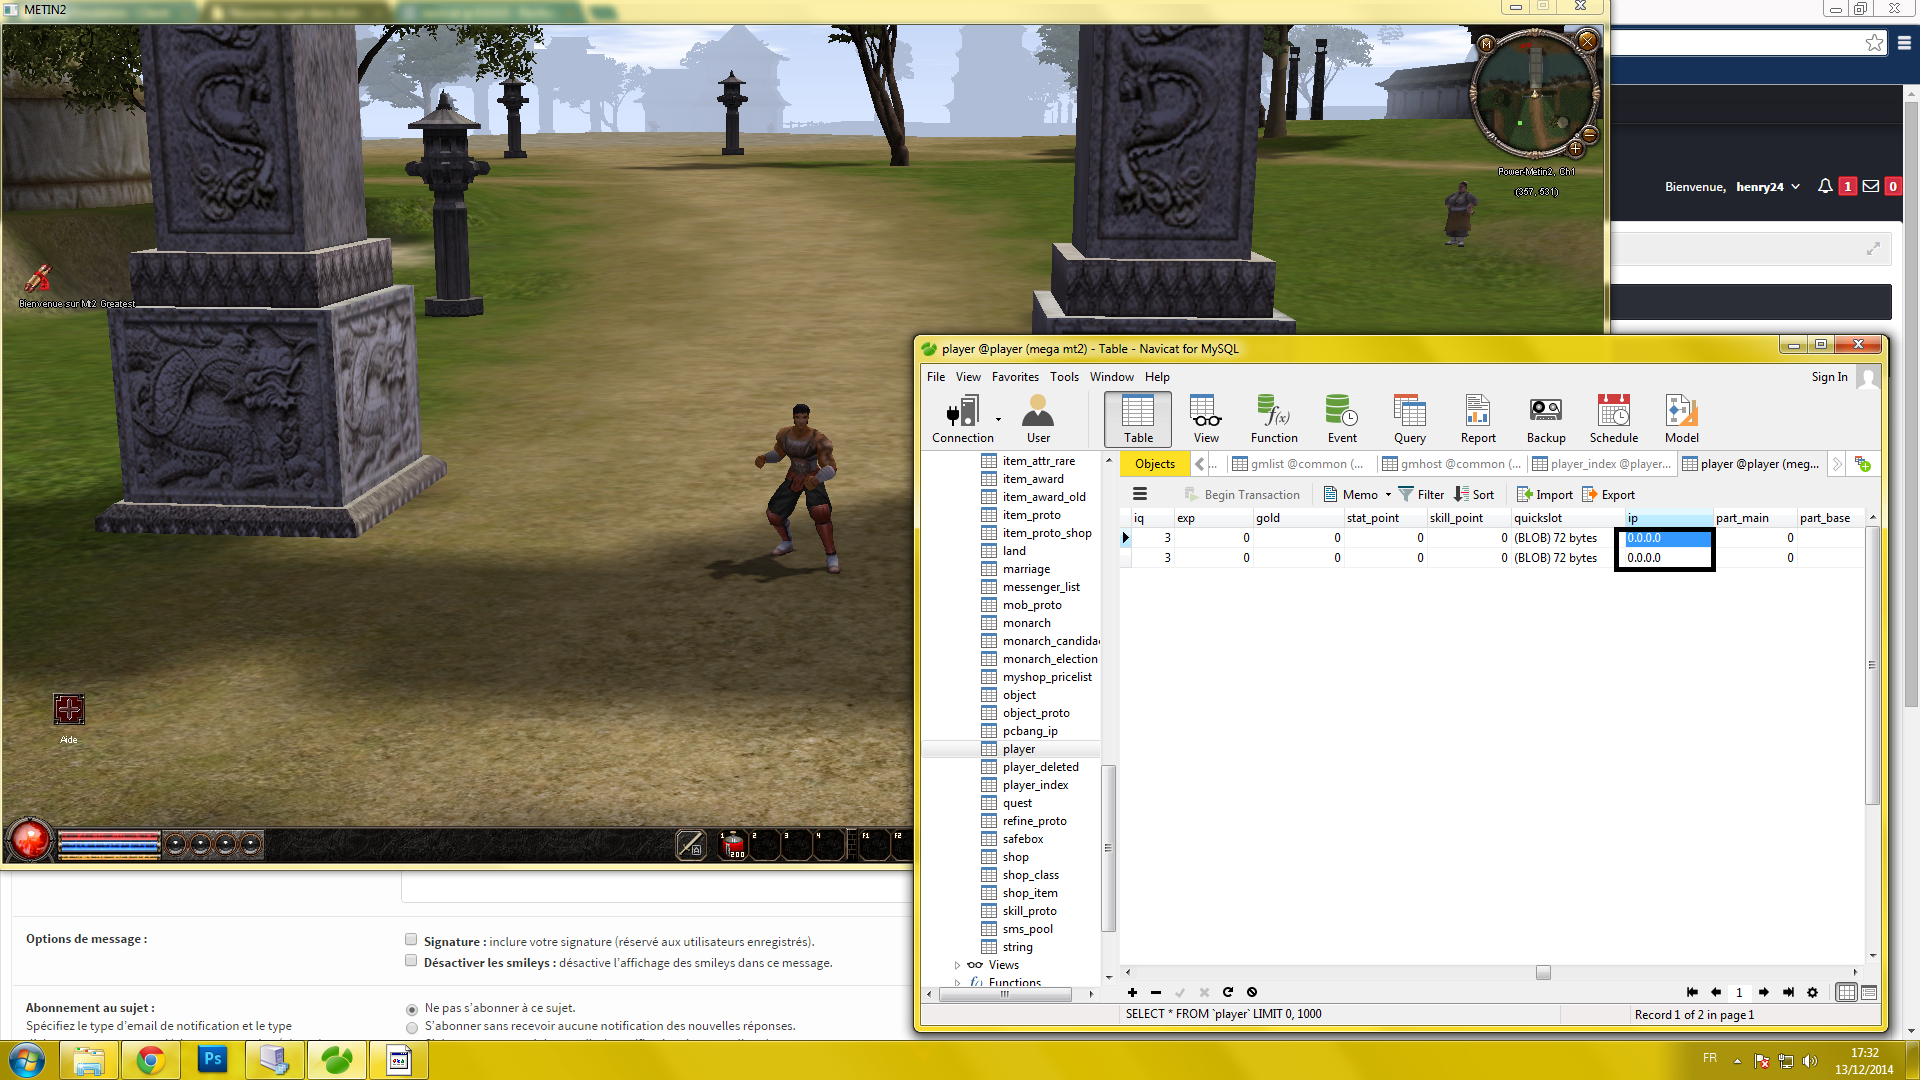Open the Schedule section in Navicat
The image size is (1920, 1080).
tap(1614, 419)
